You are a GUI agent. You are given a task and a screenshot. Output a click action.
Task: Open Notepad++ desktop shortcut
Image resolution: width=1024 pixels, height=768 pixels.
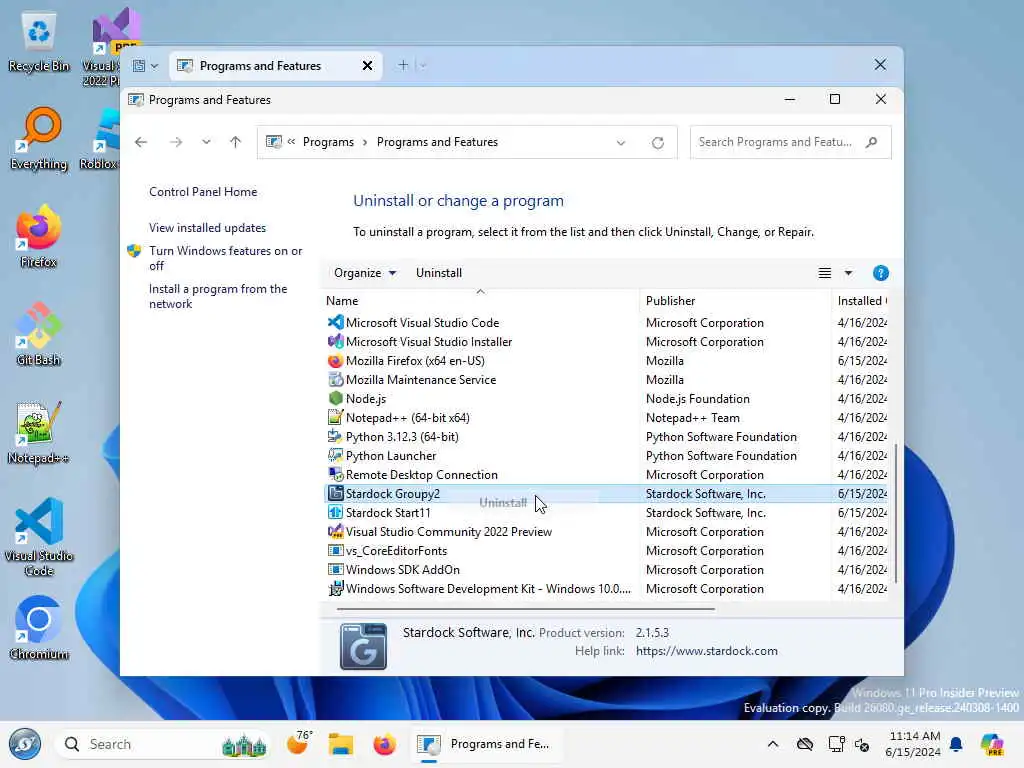[39, 432]
